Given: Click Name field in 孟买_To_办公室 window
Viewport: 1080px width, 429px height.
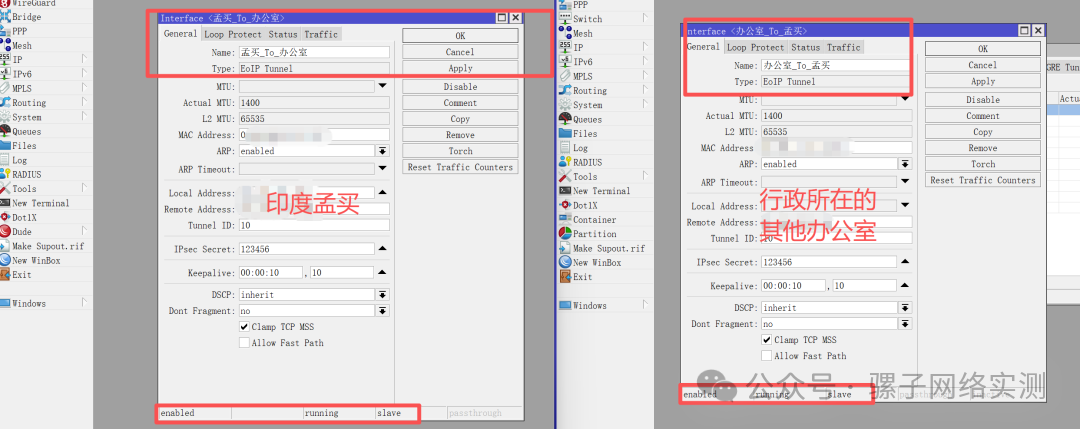Looking at the screenshot, I should [x=314, y=52].
